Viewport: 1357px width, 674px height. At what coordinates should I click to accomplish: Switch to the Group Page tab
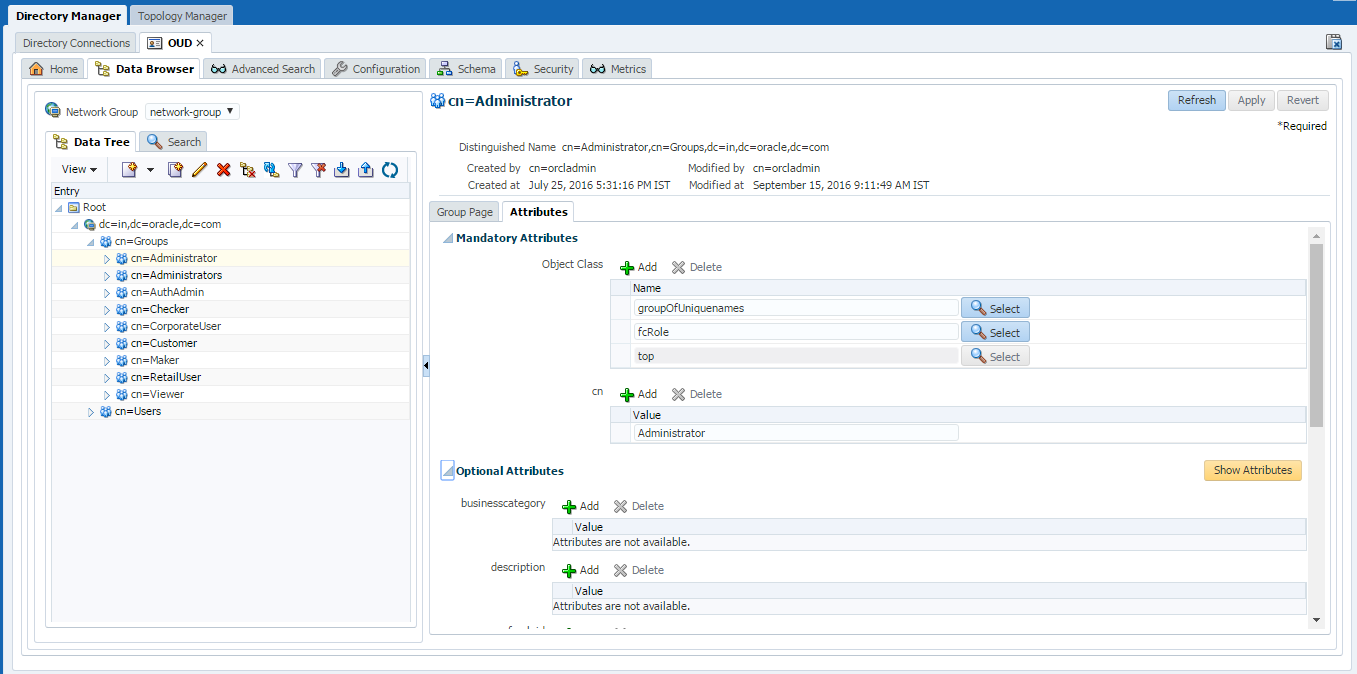(x=465, y=212)
